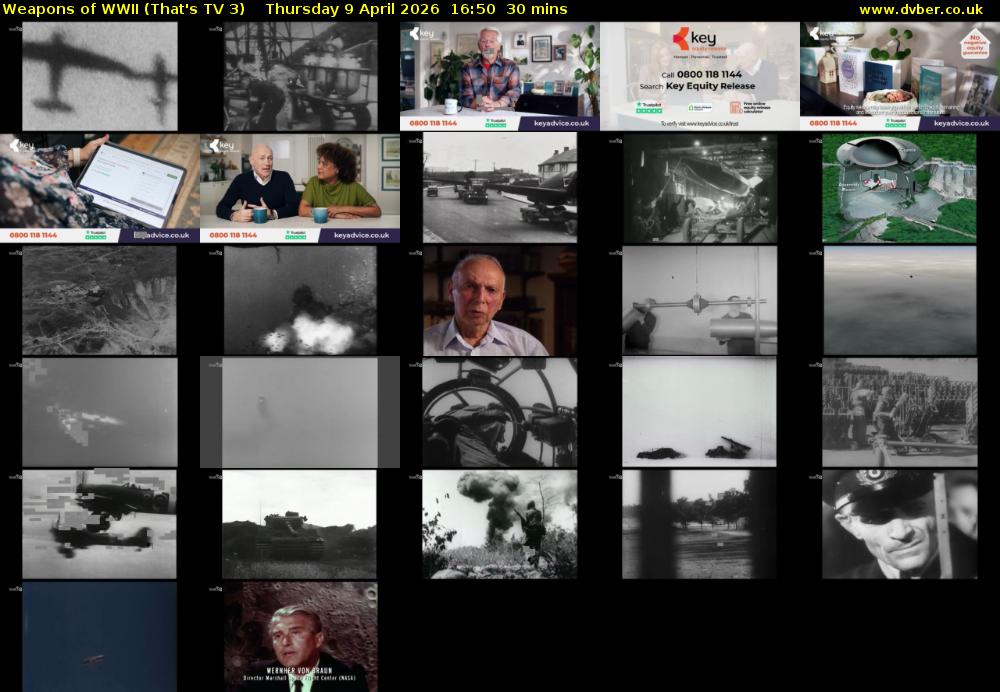
Task: Open the wind tunnel model thumbnail
Action: point(700,301)
